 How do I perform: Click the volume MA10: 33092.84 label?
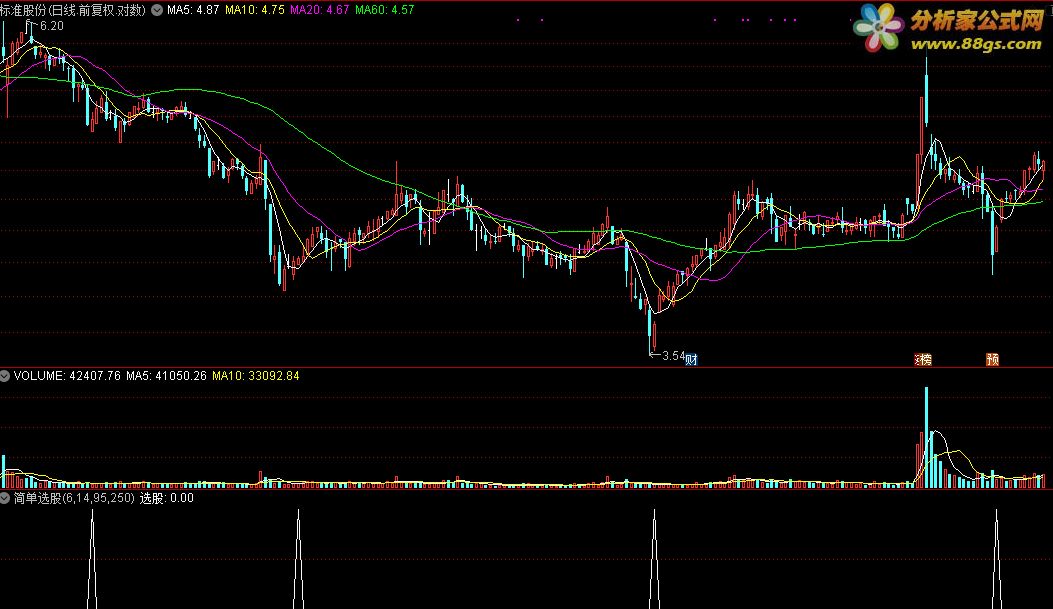pos(256,376)
